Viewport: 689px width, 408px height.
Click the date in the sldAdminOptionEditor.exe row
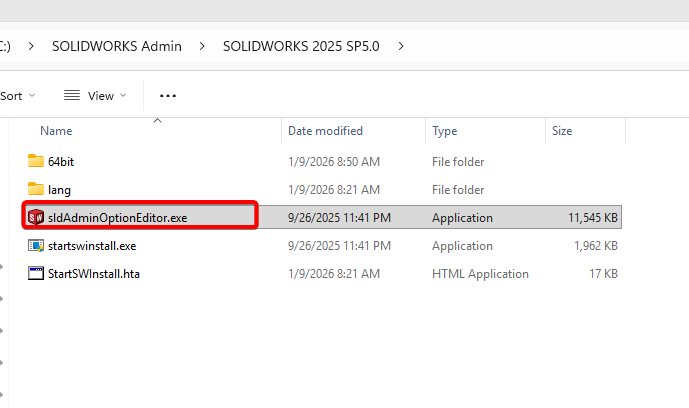339,218
